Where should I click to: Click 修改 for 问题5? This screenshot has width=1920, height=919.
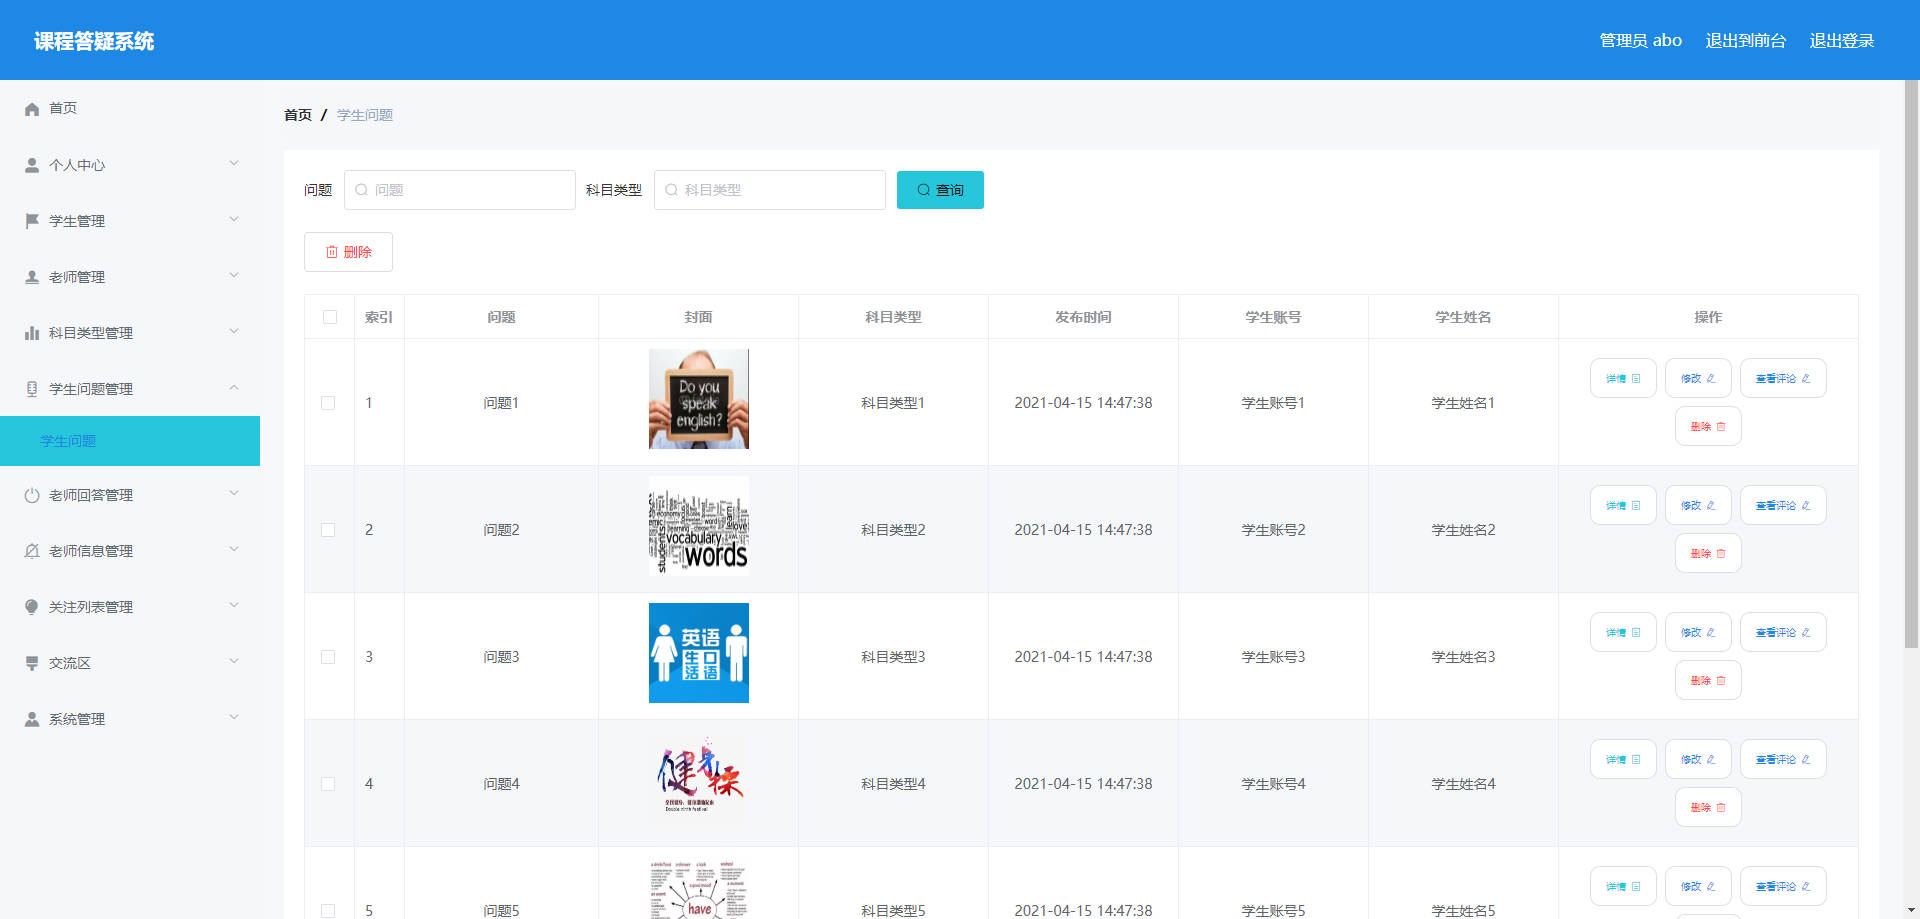pyautogui.click(x=1698, y=886)
